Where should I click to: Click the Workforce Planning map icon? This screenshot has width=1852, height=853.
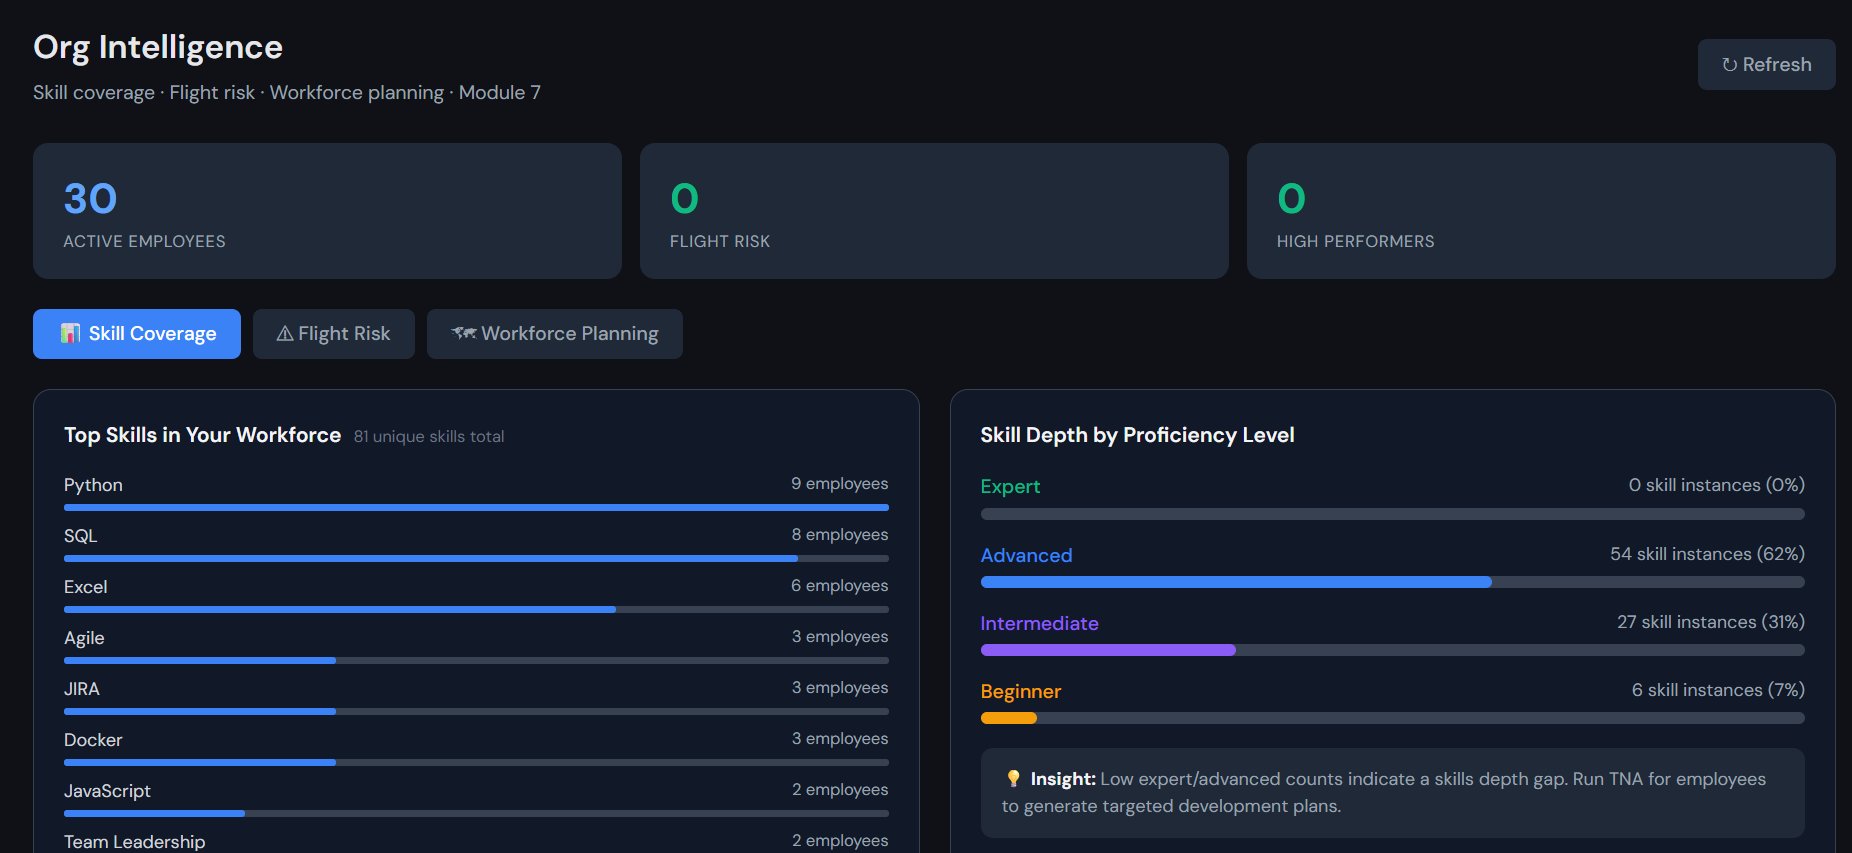click(x=463, y=333)
